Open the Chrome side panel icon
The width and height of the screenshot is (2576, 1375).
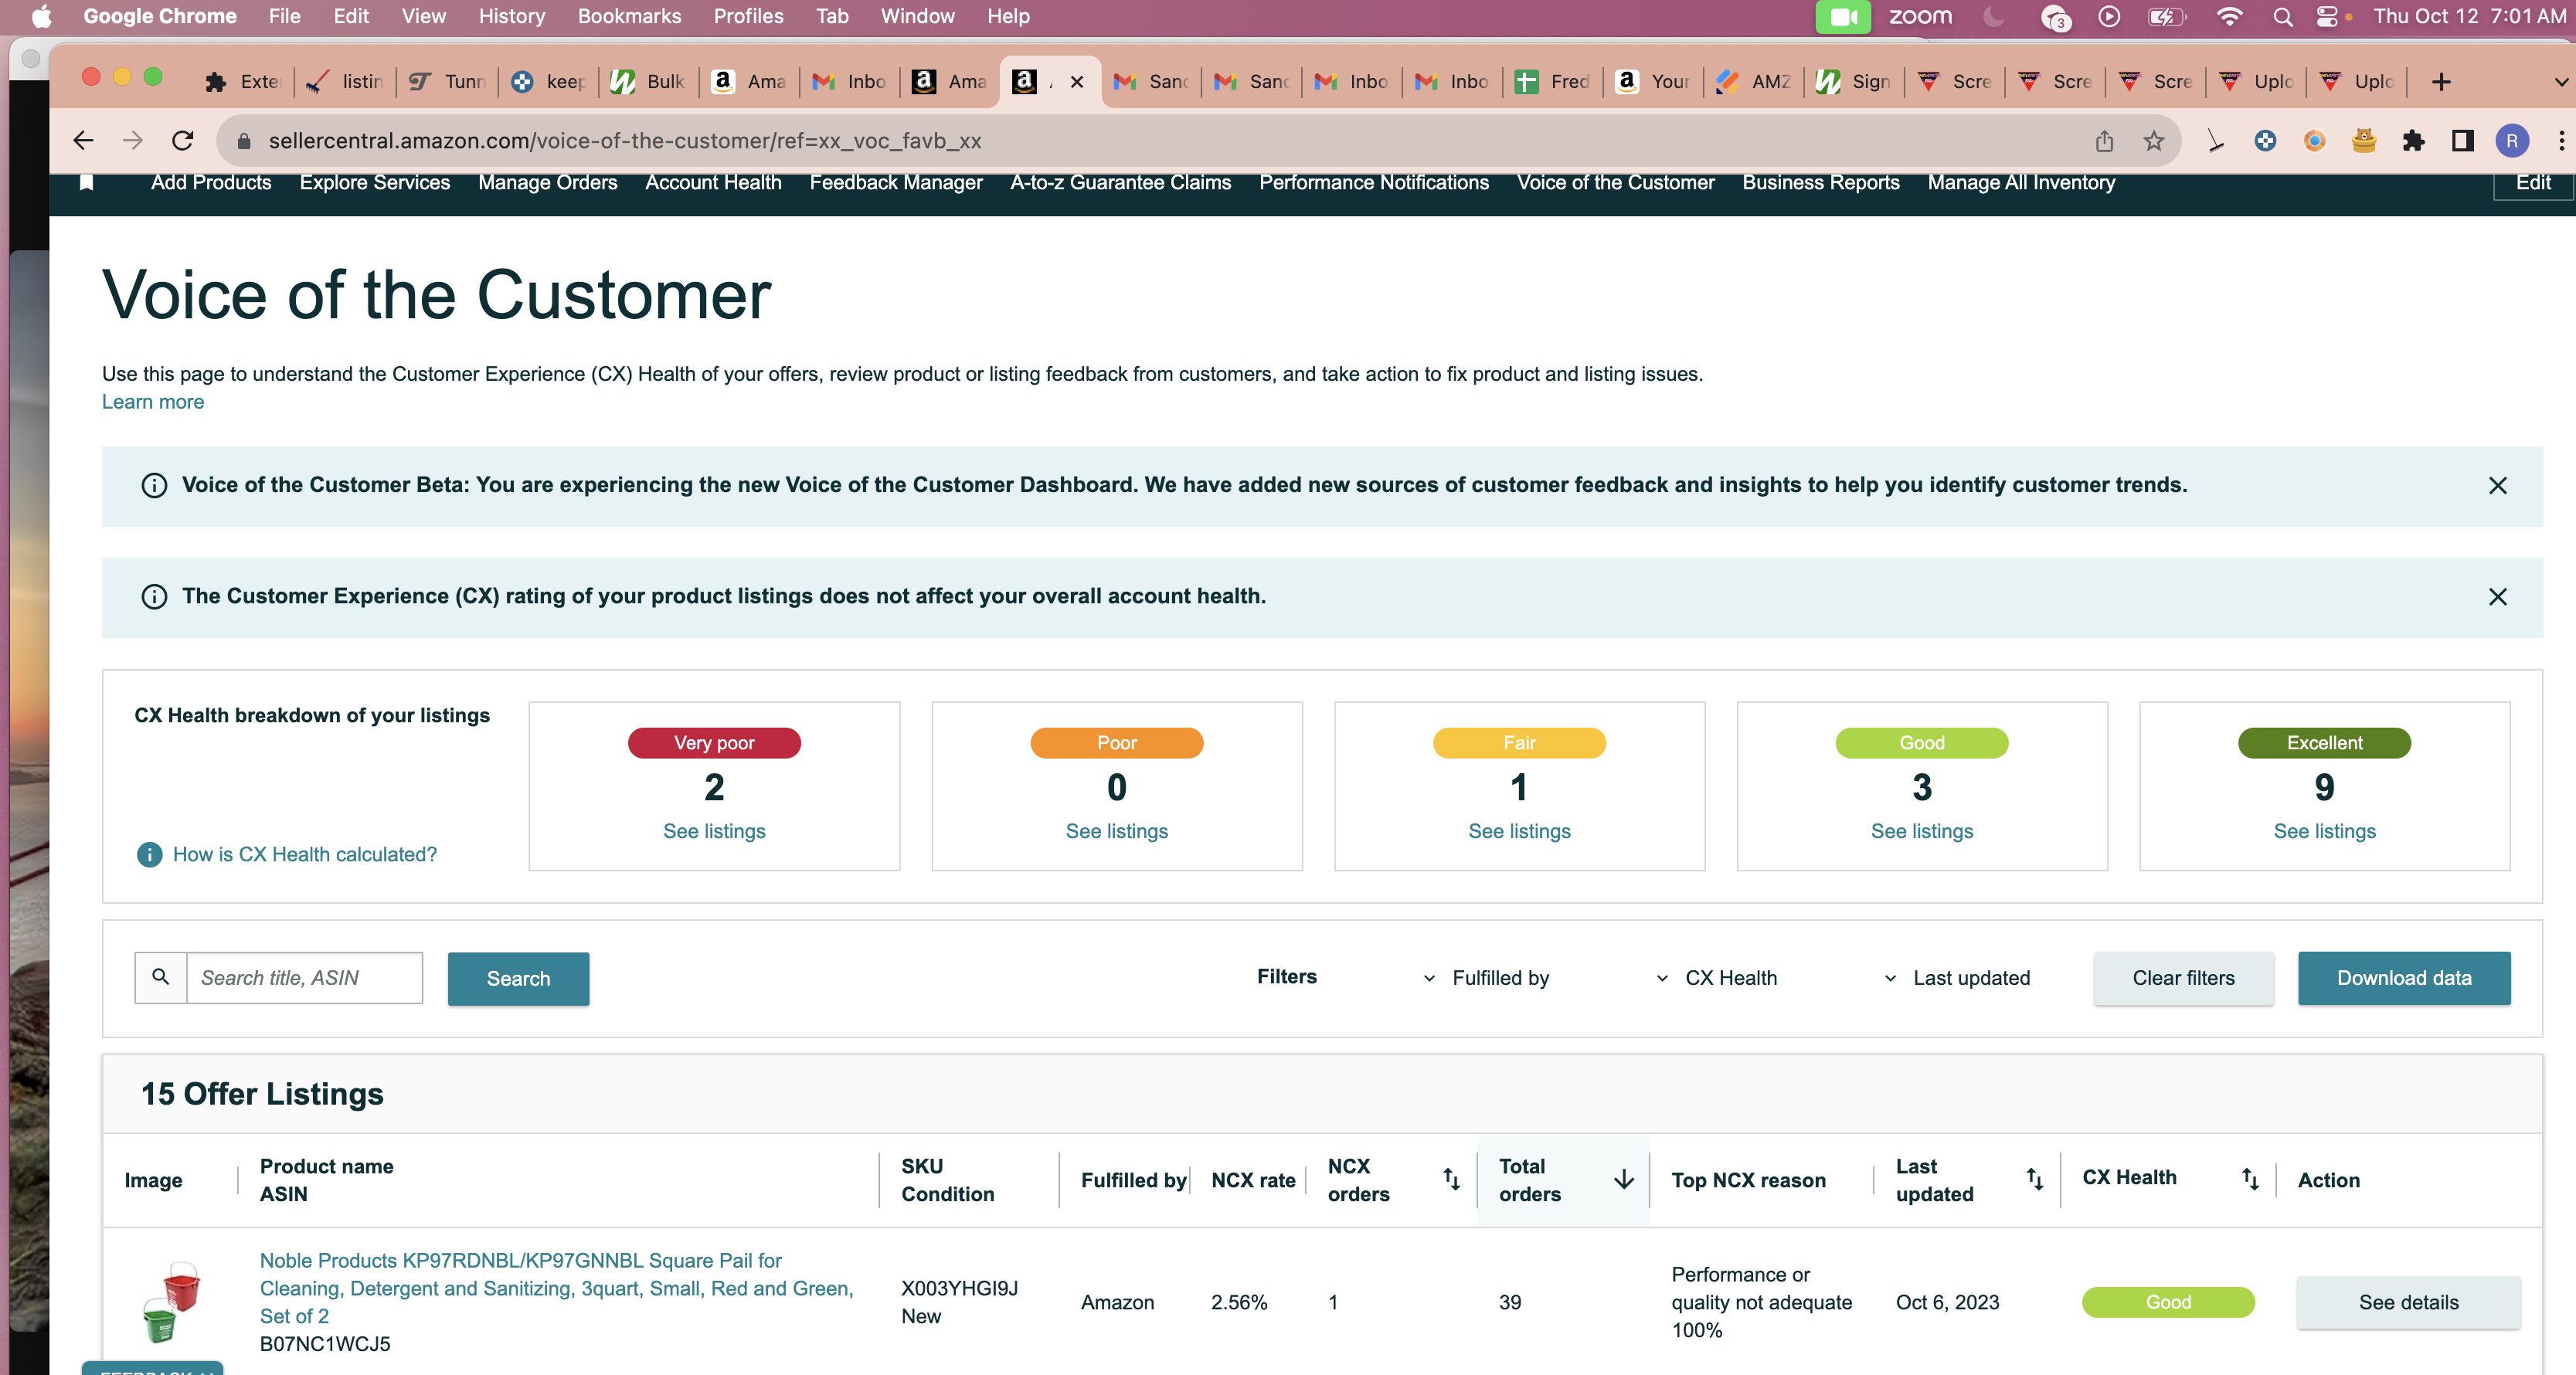[x=2463, y=141]
